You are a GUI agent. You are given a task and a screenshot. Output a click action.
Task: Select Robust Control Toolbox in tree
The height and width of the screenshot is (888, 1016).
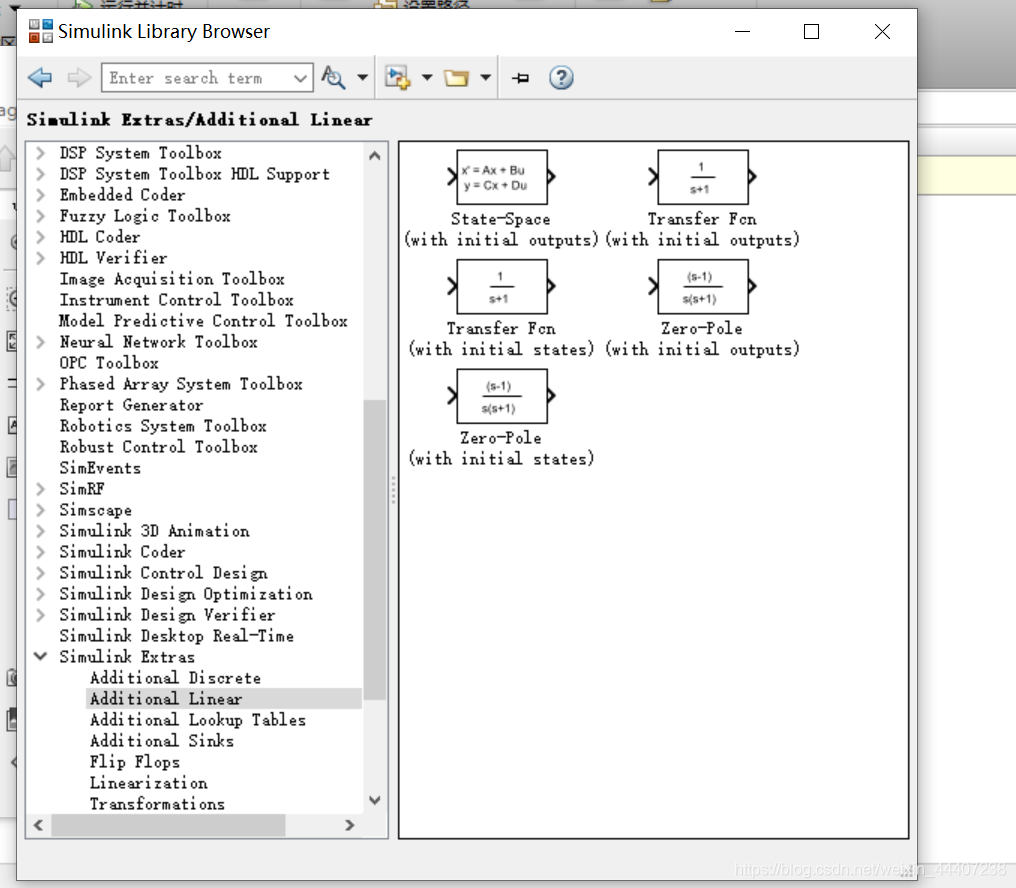[158, 447]
